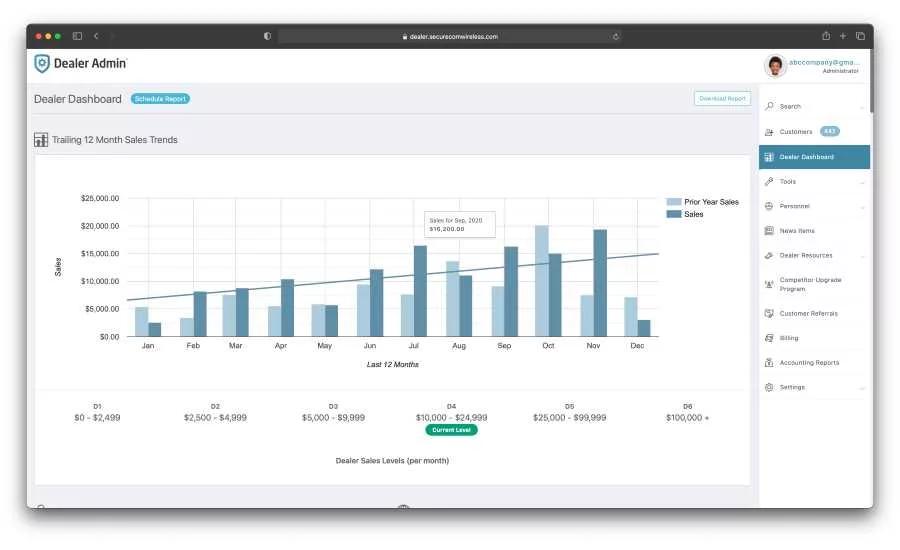This screenshot has width=900, height=550.
Task: Click the Dealer Admin shield logo
Action: pos(42,63)
